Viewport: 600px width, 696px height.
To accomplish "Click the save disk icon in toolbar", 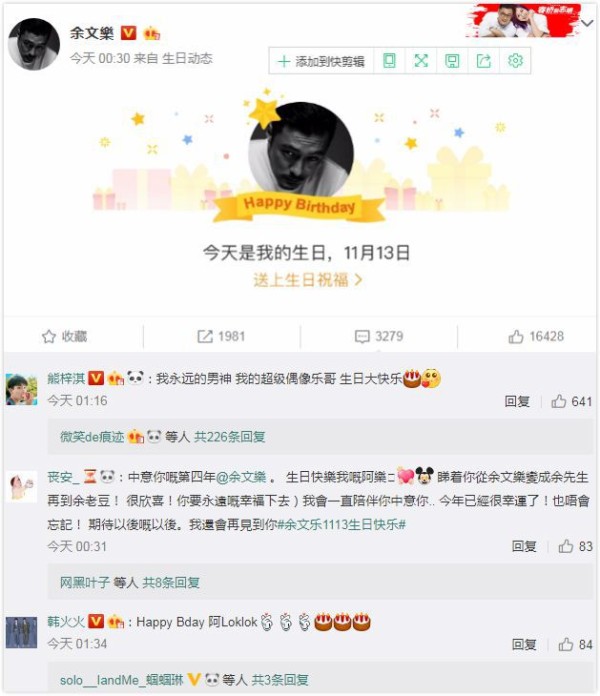I will 452,61.
